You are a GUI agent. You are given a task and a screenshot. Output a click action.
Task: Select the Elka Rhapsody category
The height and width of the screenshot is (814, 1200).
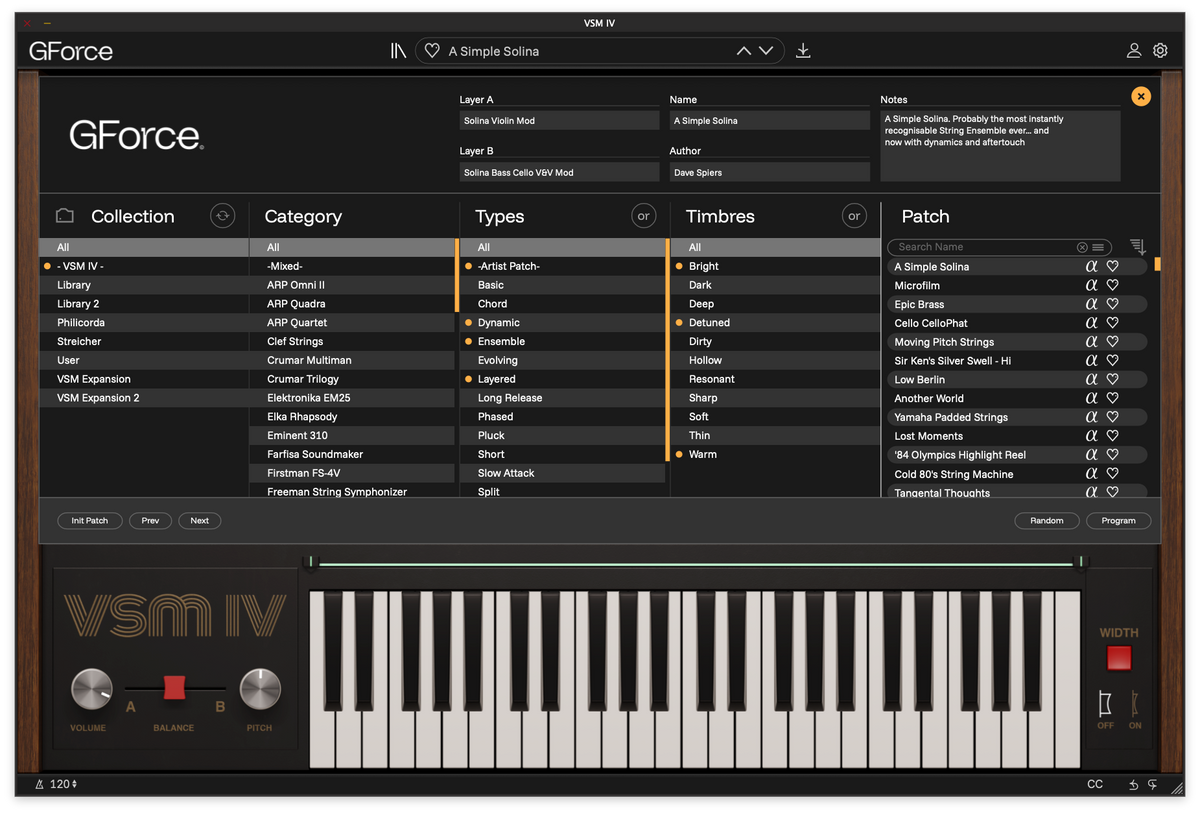(x=352, y=417)
